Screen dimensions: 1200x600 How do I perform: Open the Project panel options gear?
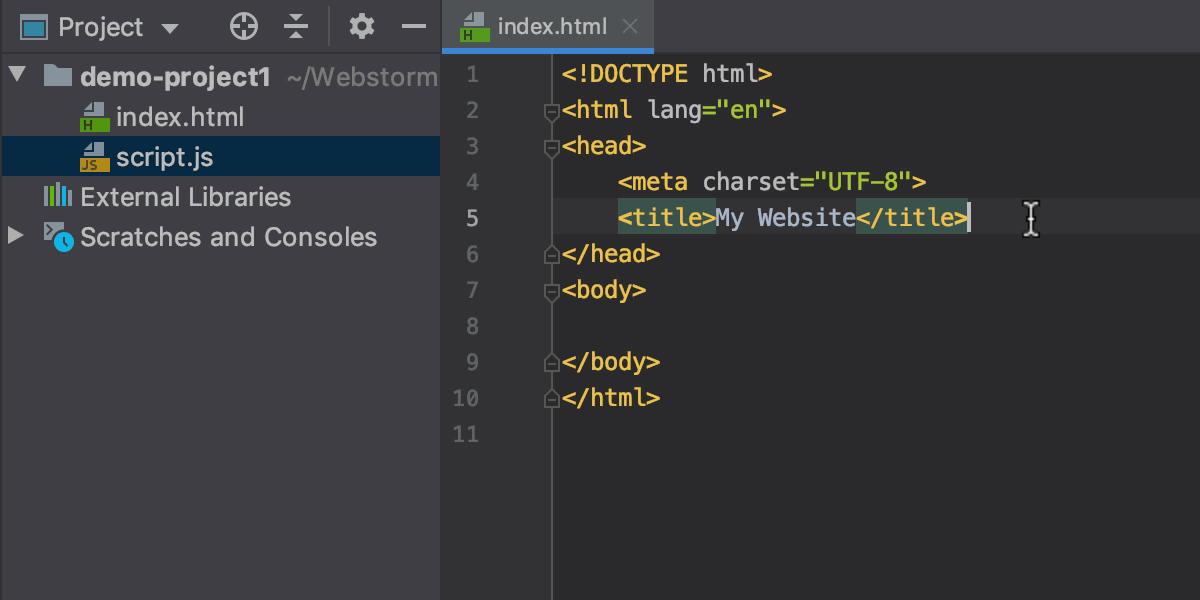(360, 26)
